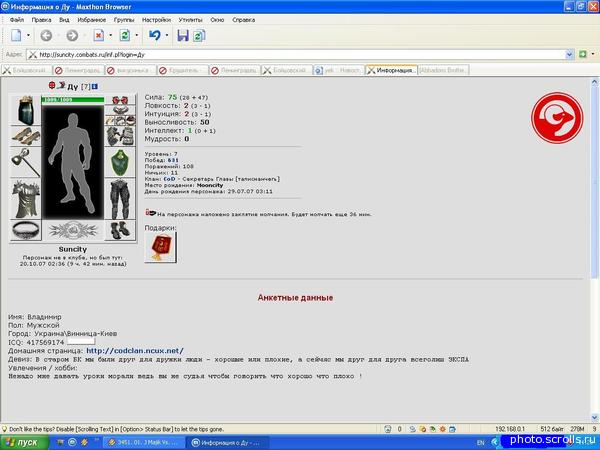The image size is (600, 450).
Task: Click the green shield equipment slot
Action: pos(120,163)
